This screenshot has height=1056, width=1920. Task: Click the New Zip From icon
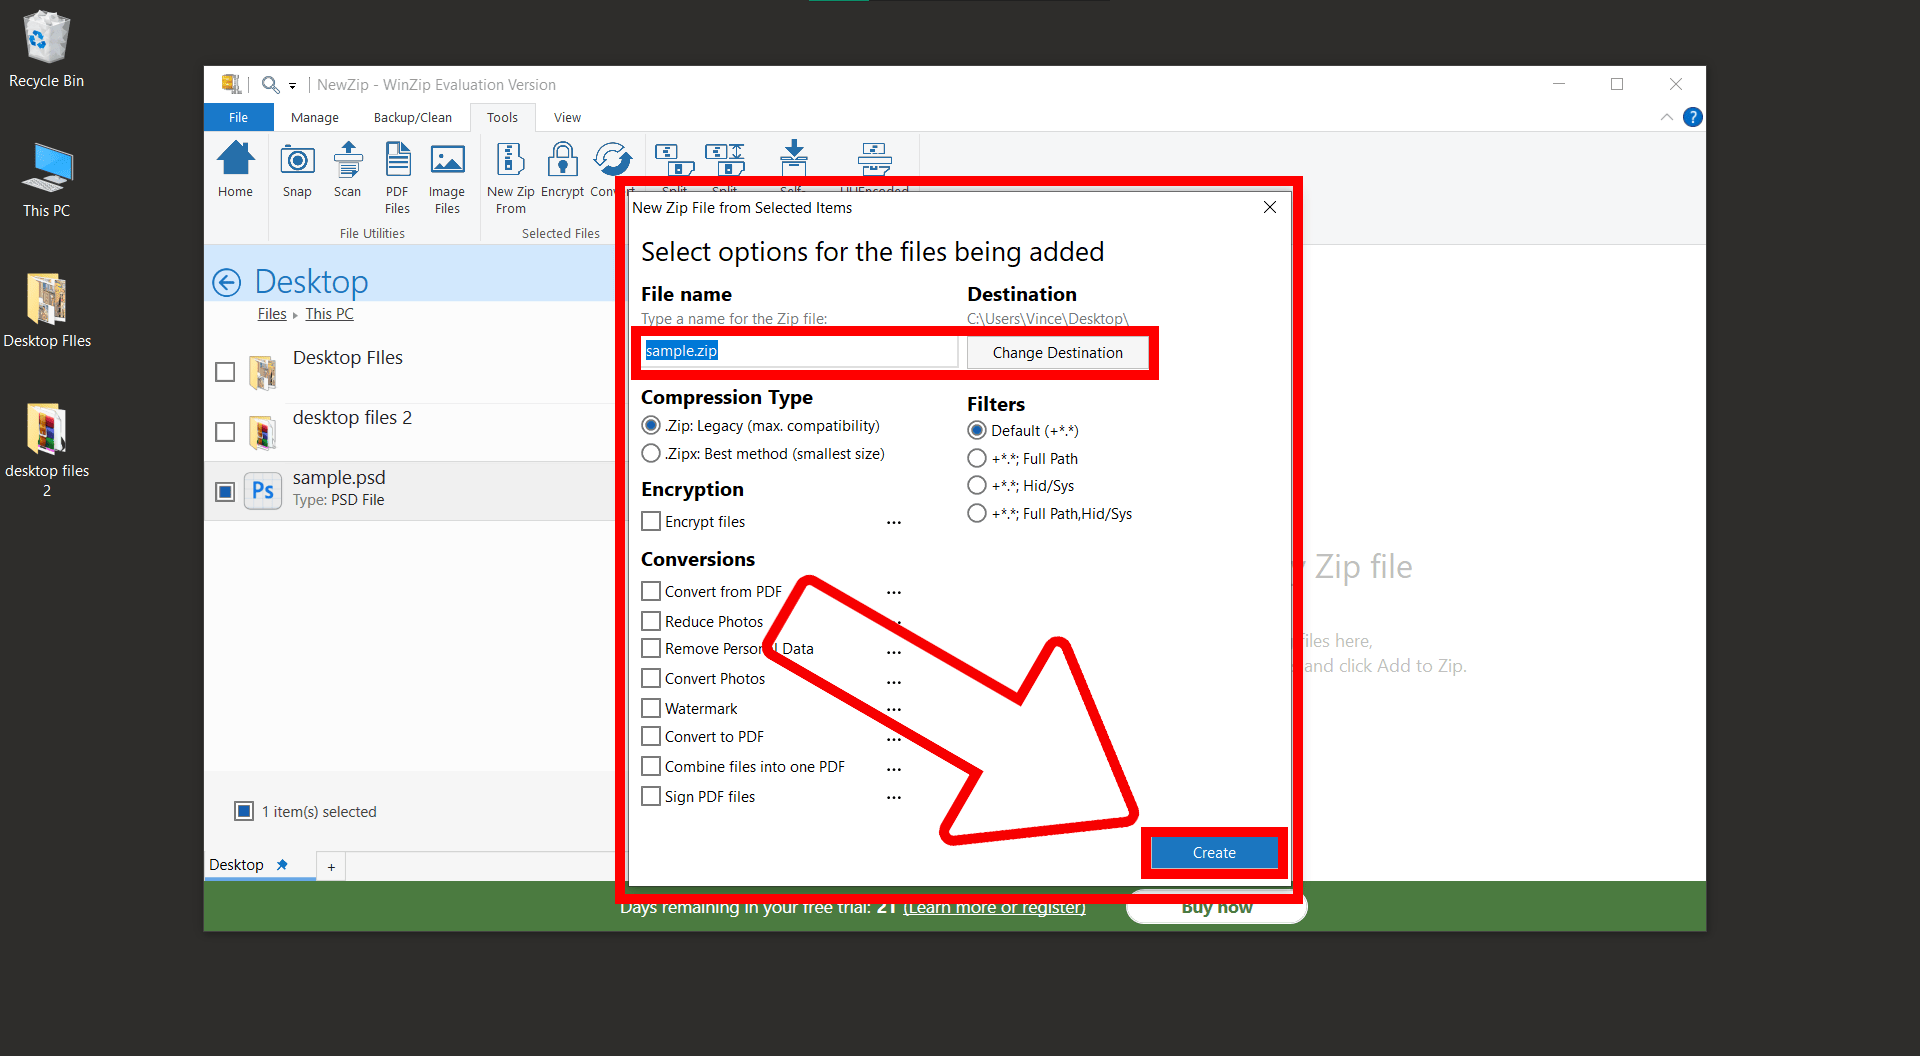pyautogui.click(x=510, y=170)
